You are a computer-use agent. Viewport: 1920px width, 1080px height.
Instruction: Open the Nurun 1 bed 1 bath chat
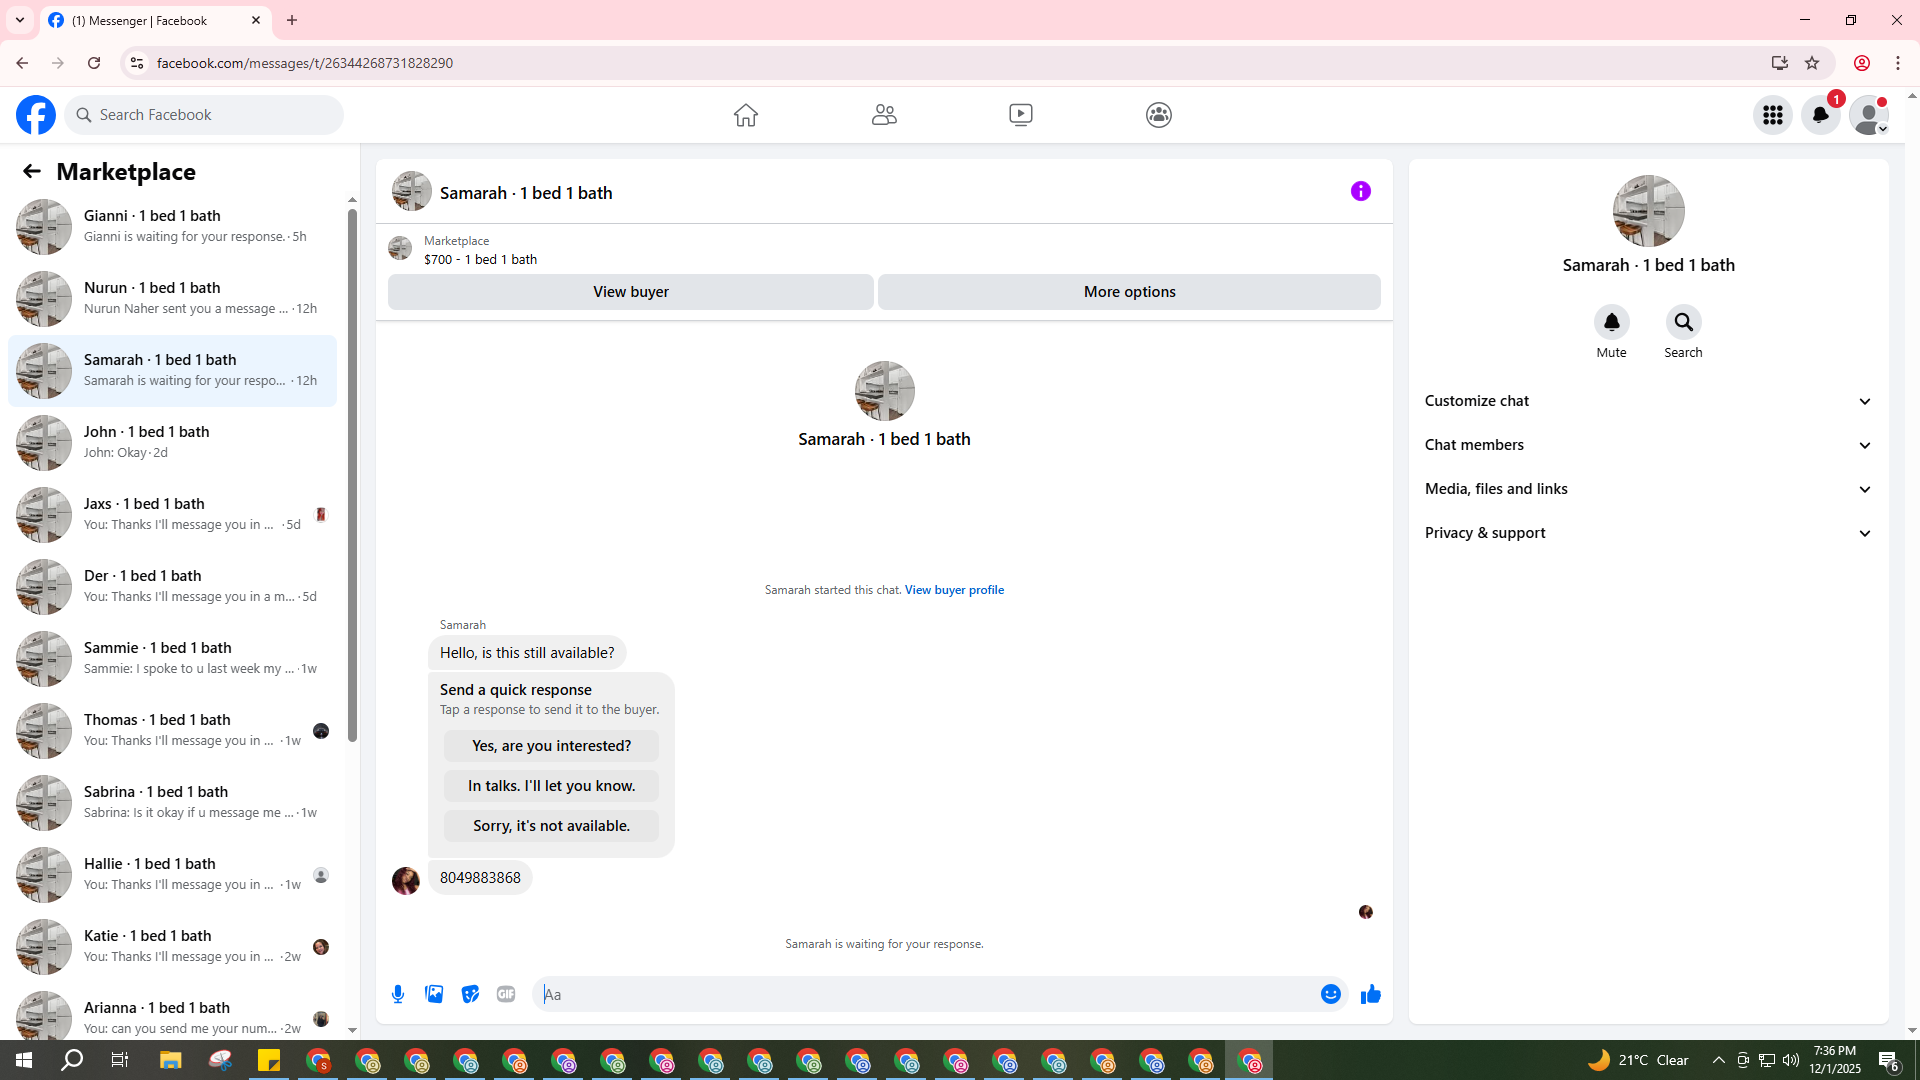tap(172, 299)
